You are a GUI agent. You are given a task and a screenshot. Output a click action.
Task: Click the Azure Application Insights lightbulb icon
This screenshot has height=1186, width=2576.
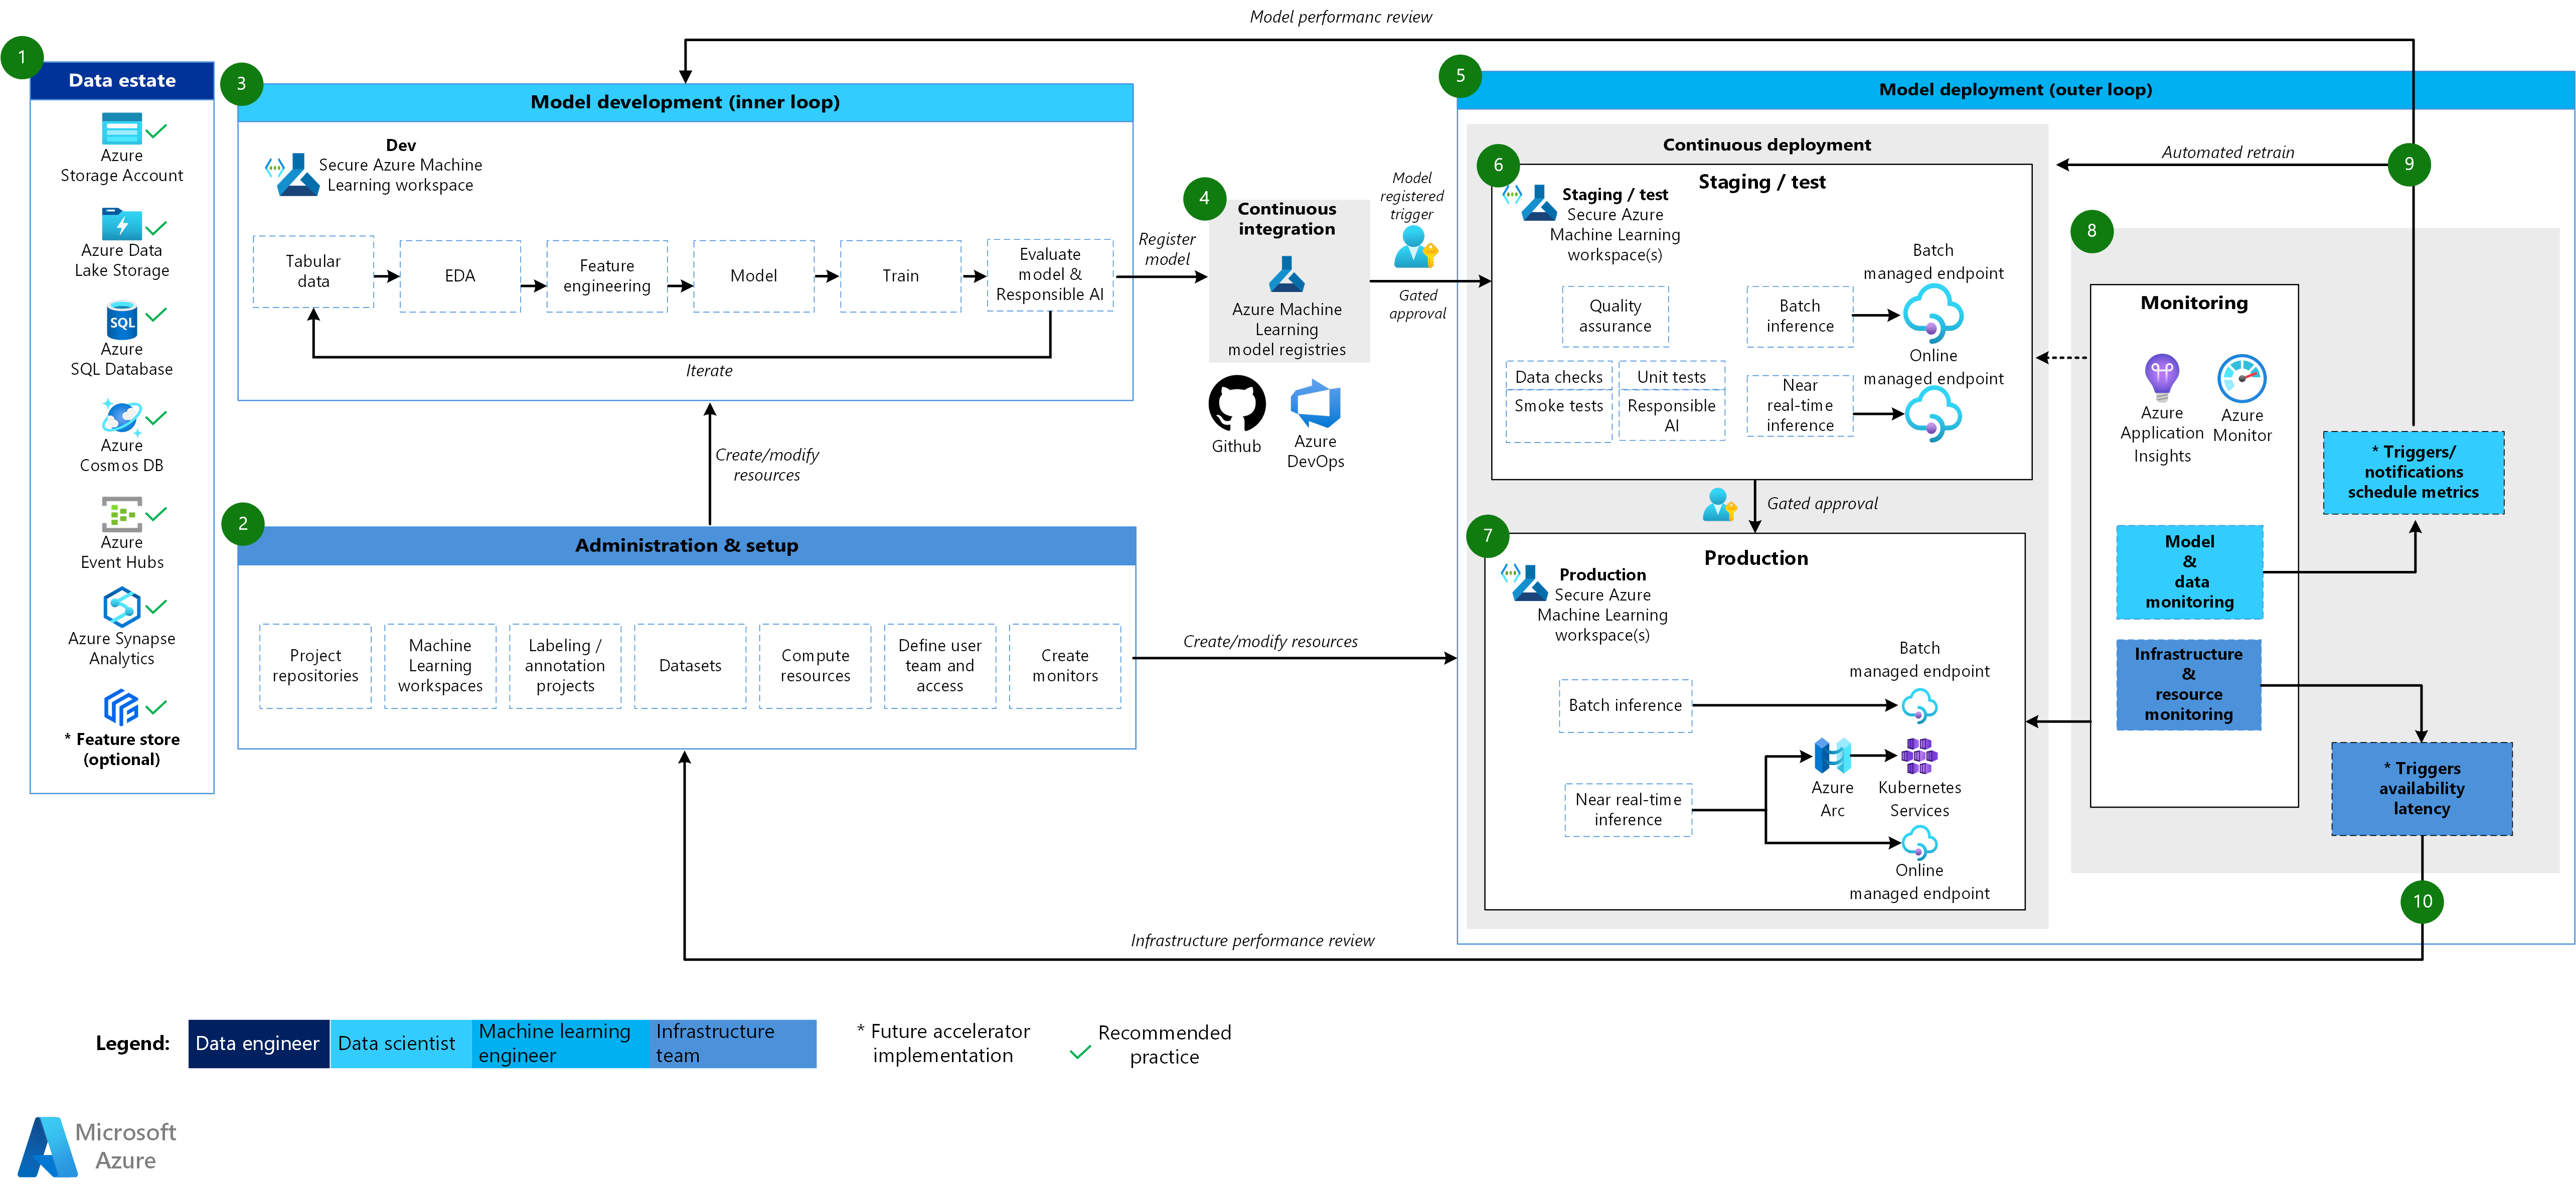(x=2161, y=377)
